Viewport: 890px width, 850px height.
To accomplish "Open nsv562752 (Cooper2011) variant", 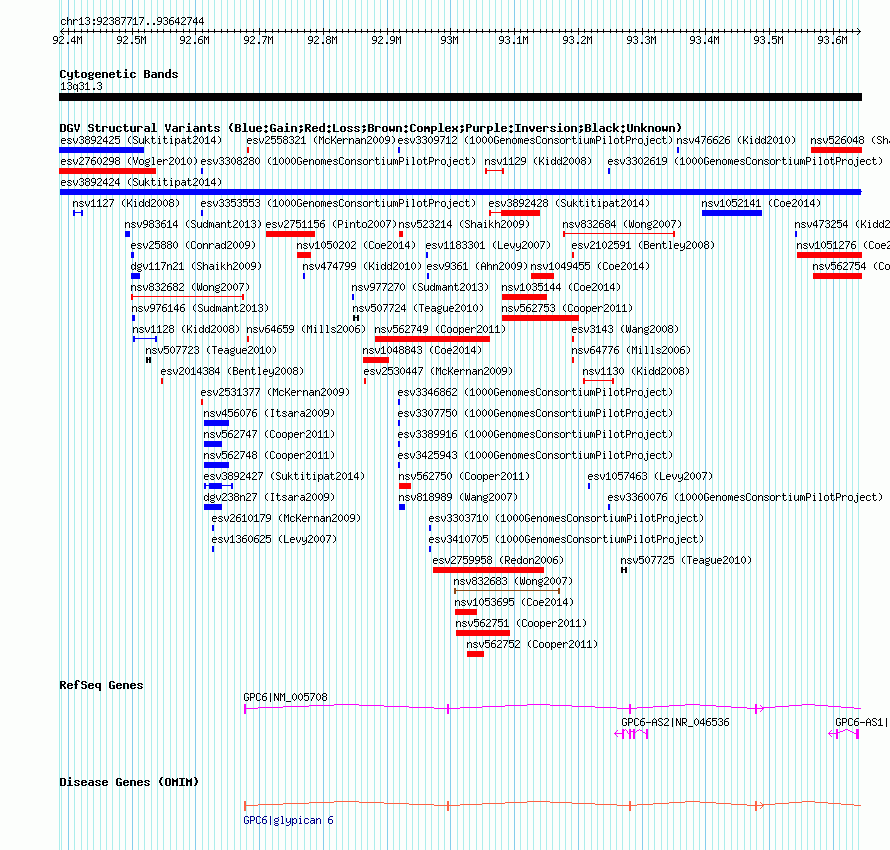I will click(x=532, y=644).
